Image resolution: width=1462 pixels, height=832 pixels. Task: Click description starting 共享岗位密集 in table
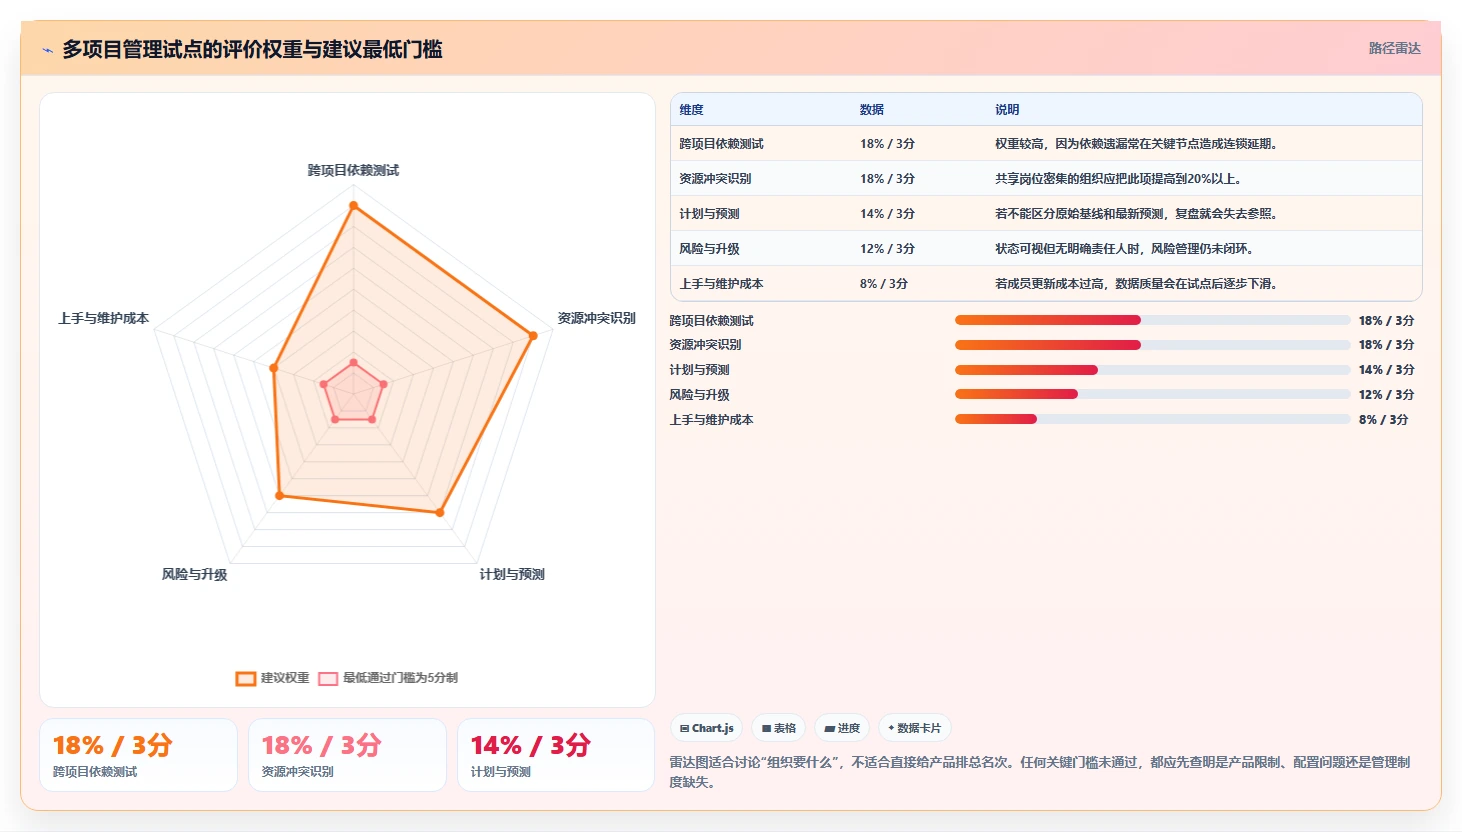coord(1119,179)
